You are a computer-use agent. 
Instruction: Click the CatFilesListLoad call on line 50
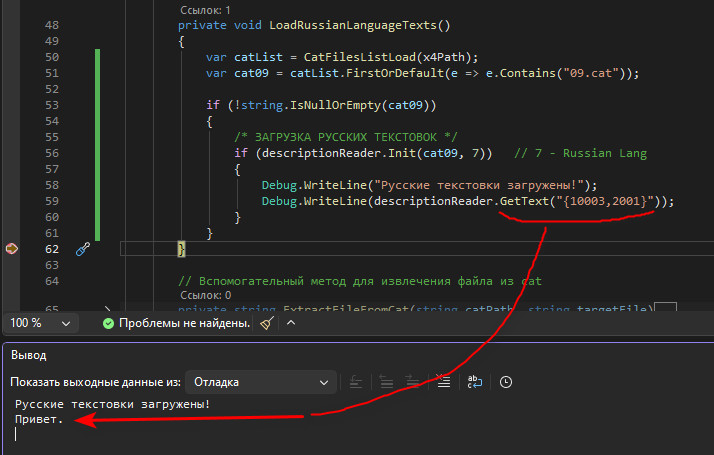pos(360,57)
